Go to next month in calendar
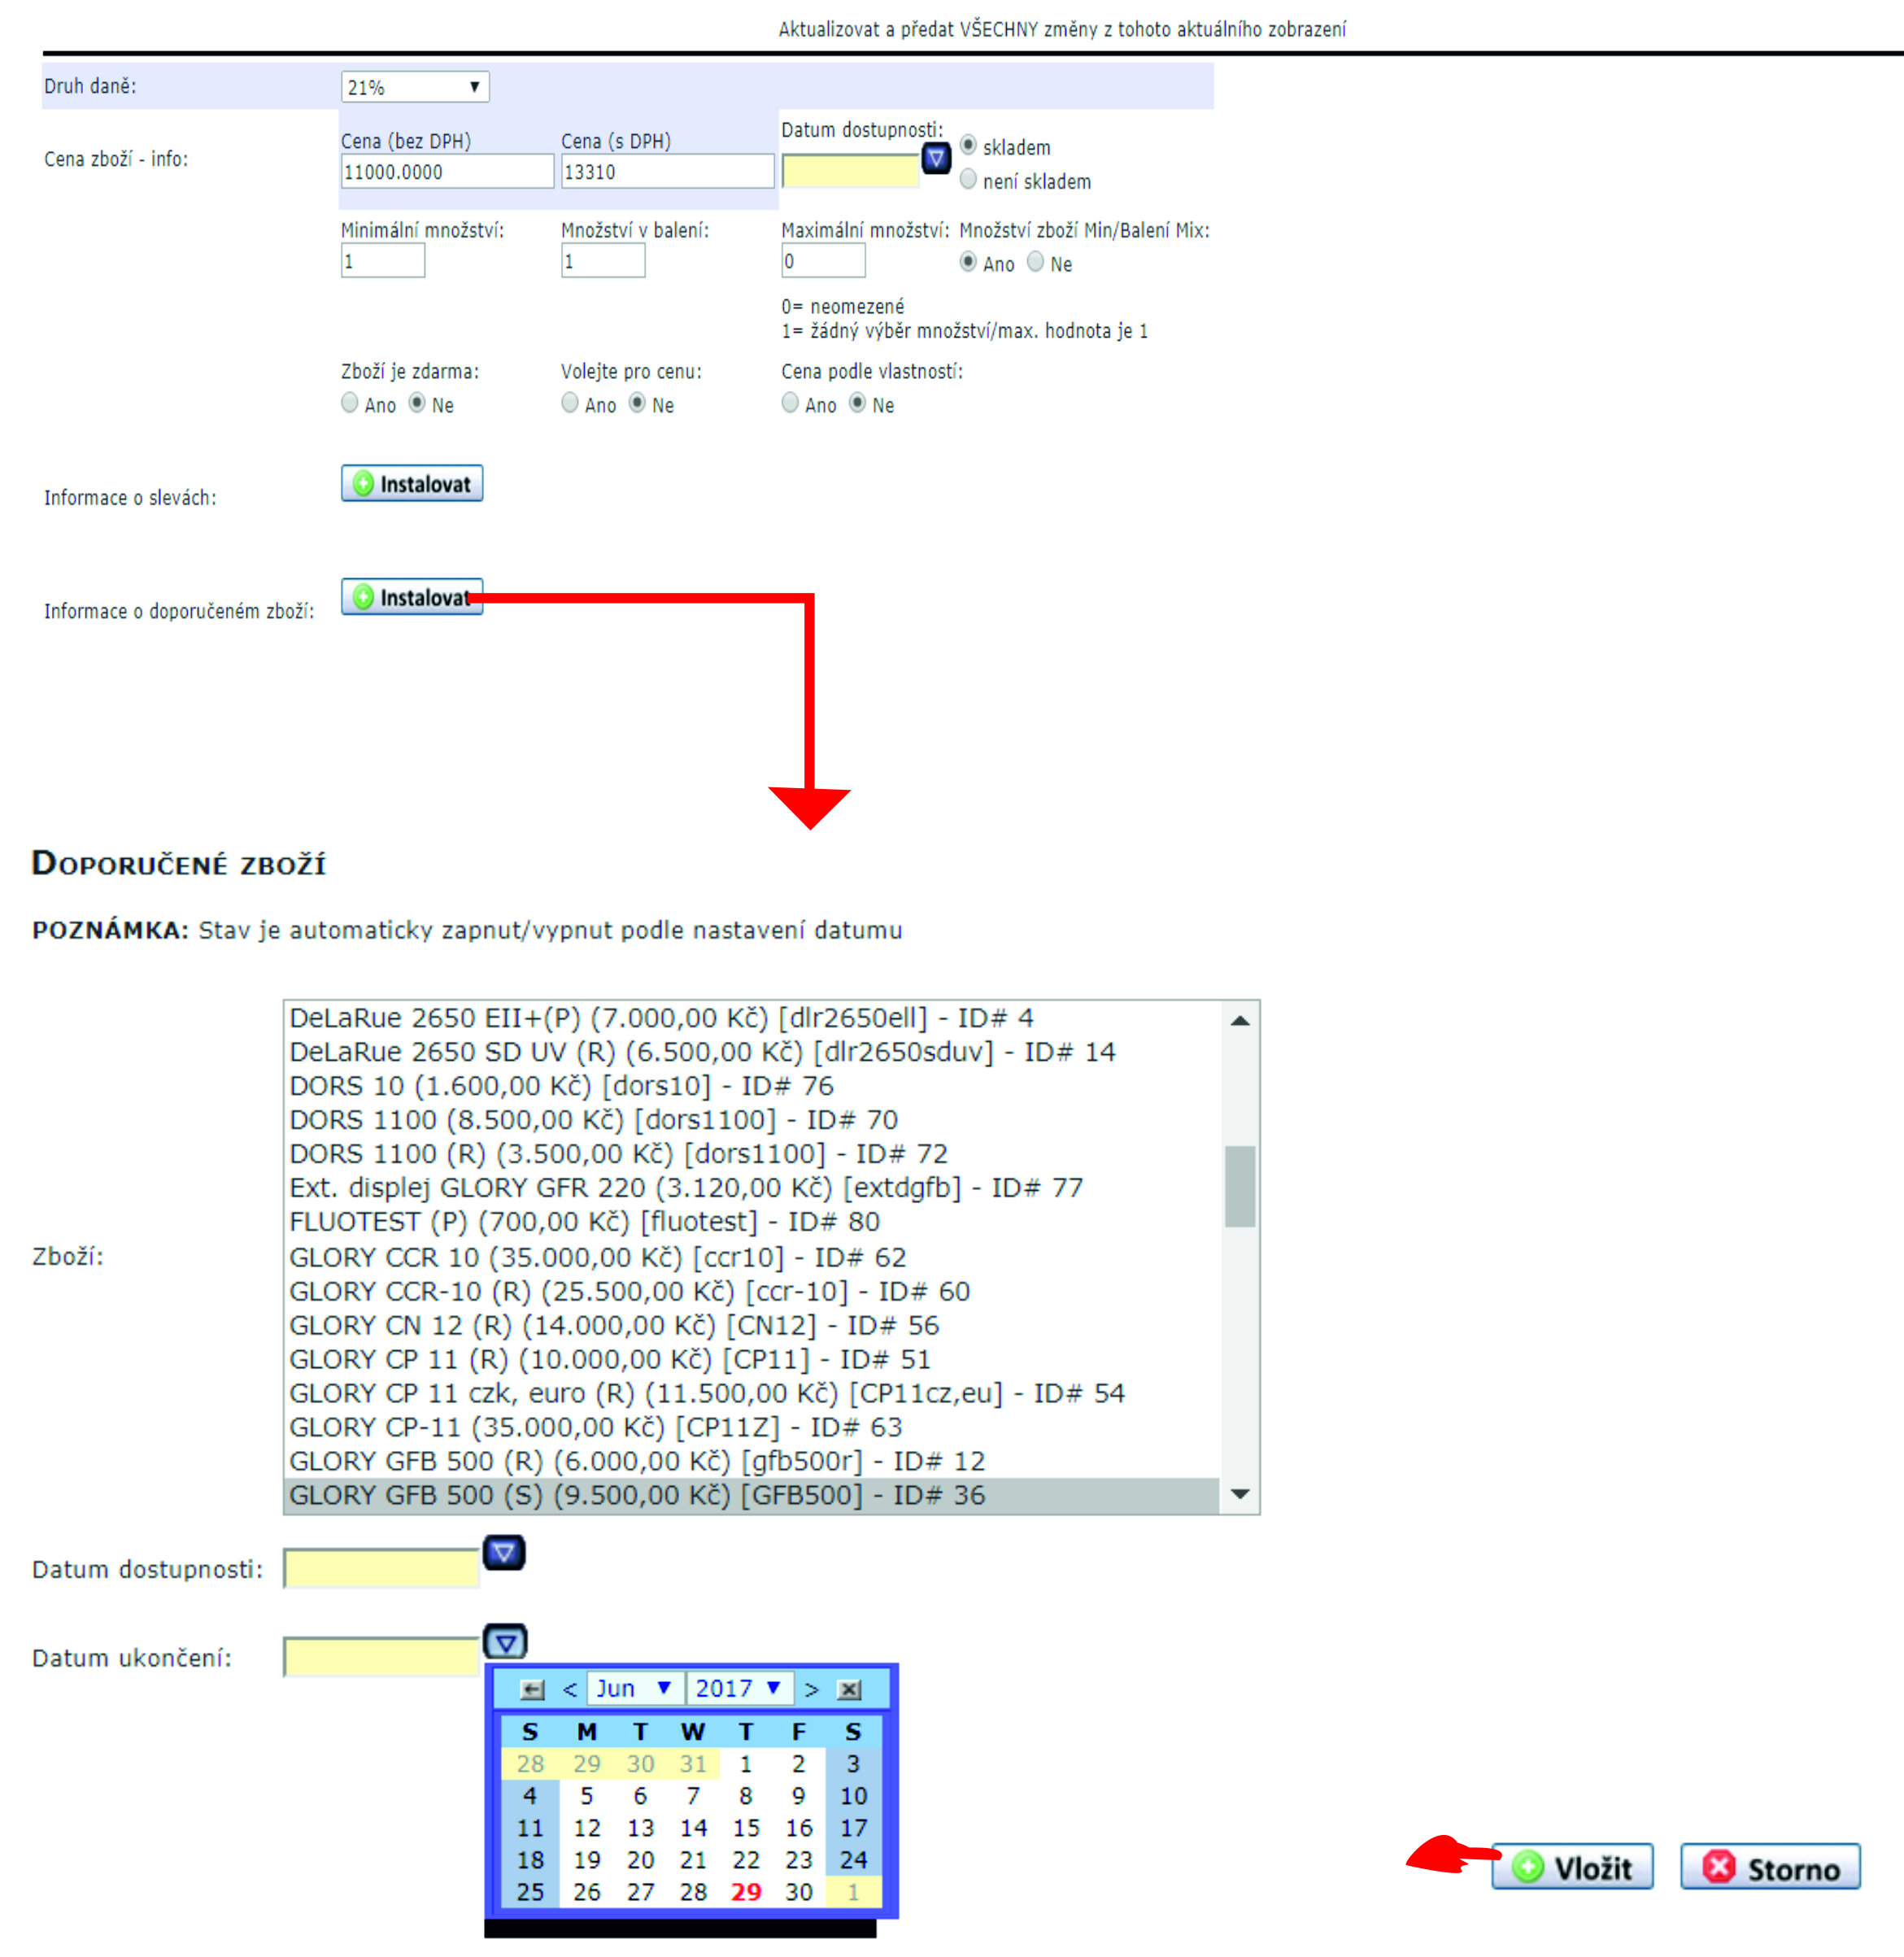 coord(812,1690)
